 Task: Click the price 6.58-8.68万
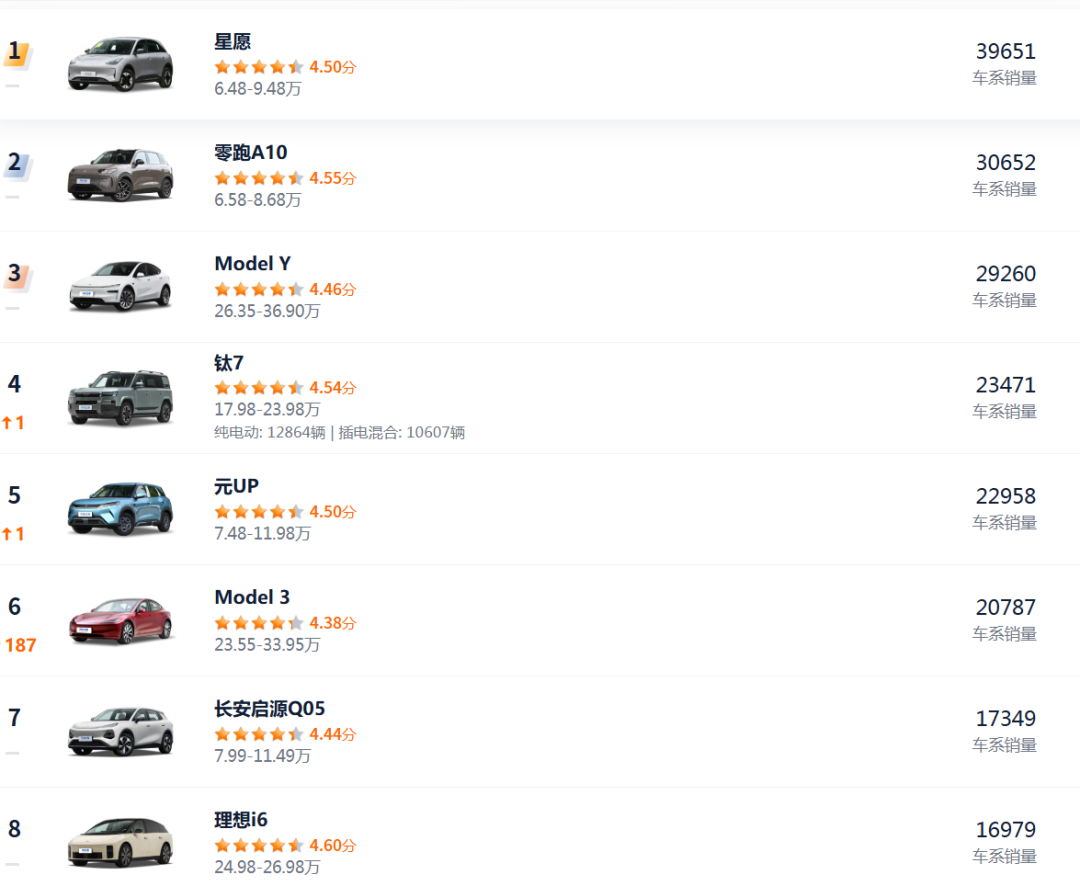[258, 200]
